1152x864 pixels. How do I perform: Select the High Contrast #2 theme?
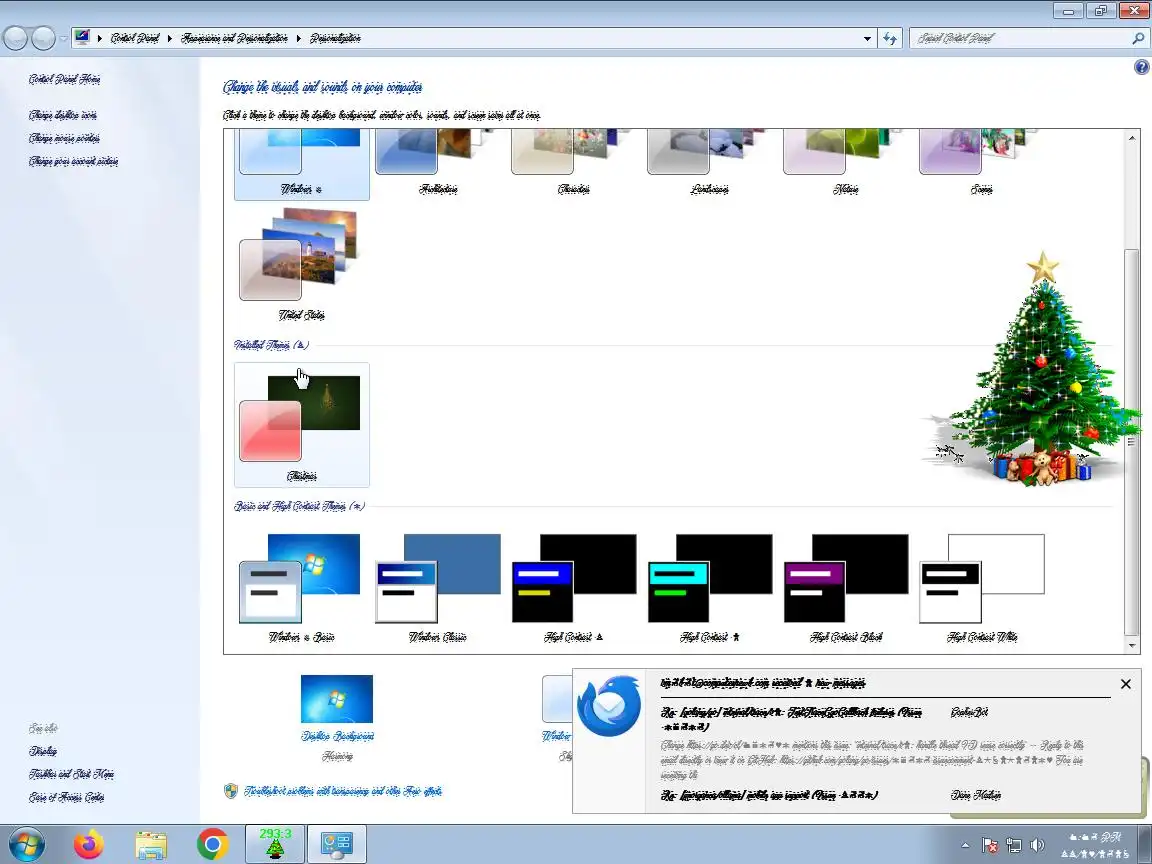(x=710, y=588)
